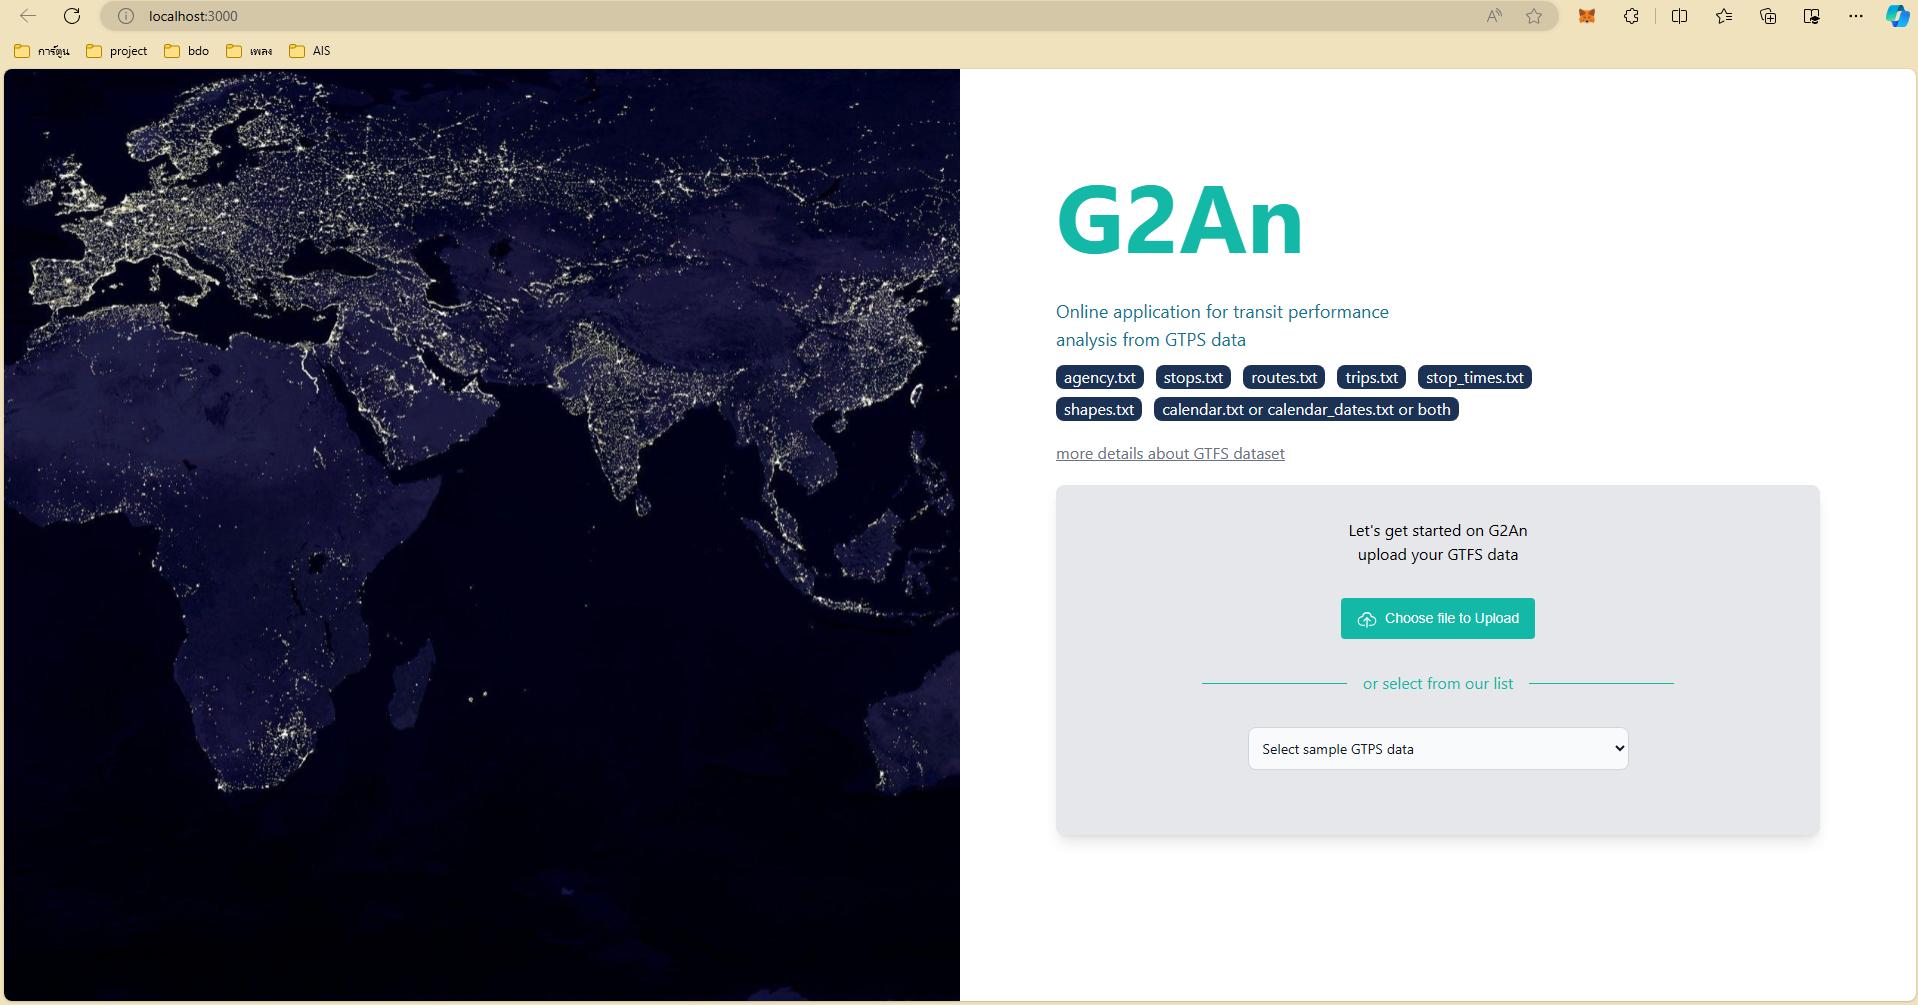Click the read aloud icon
Screen dimensions: 1918x1005
pos(1494,16)
